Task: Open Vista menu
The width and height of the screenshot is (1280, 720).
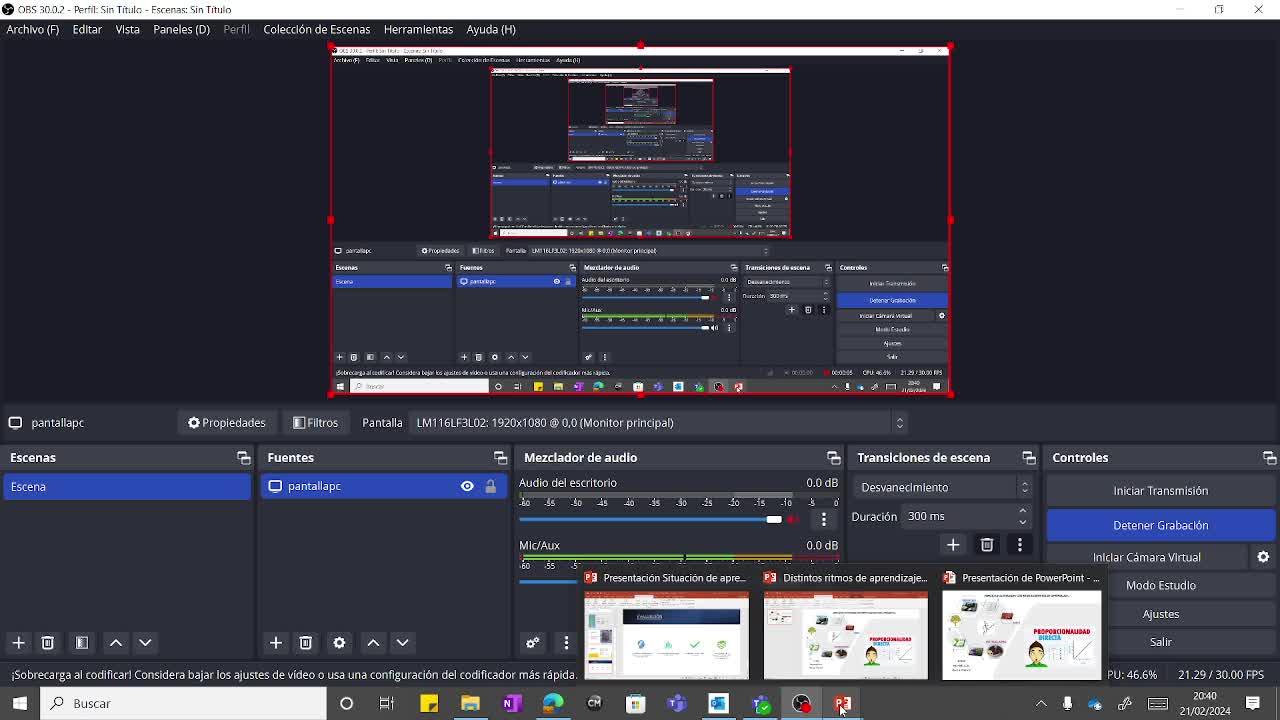Action: tap(127, 29)
